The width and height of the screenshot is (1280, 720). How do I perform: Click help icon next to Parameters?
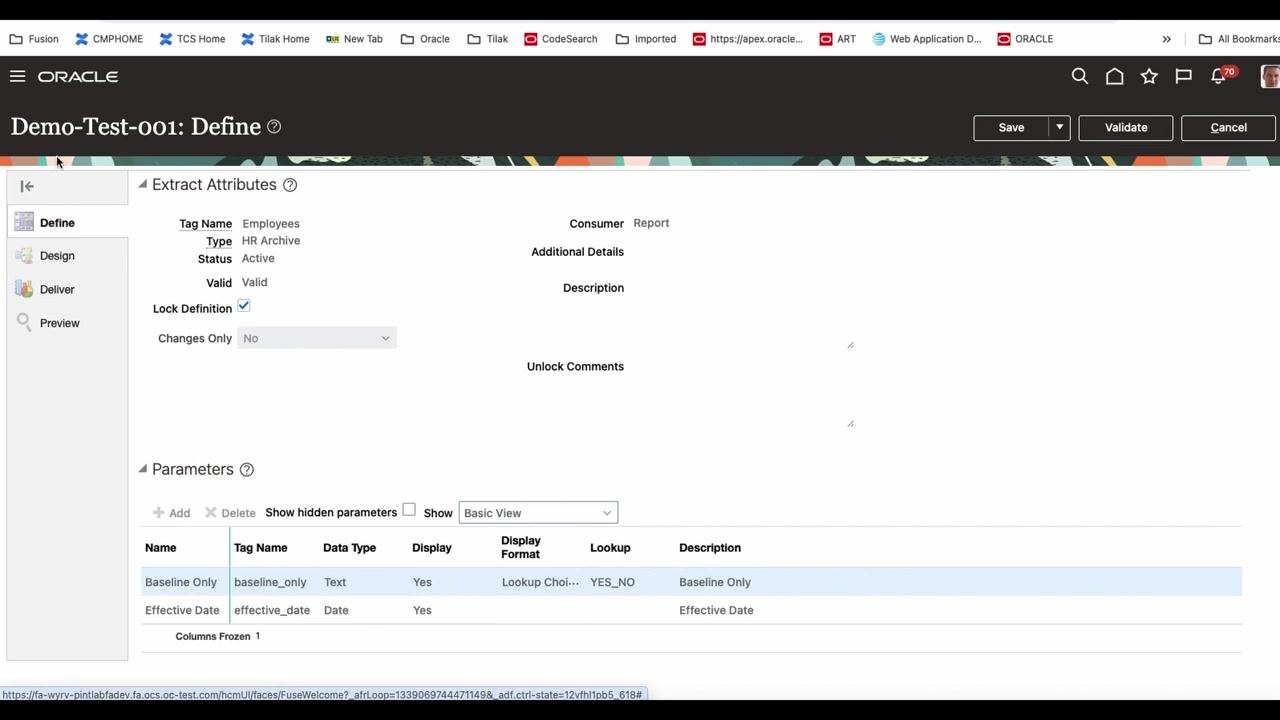[247, 470]
